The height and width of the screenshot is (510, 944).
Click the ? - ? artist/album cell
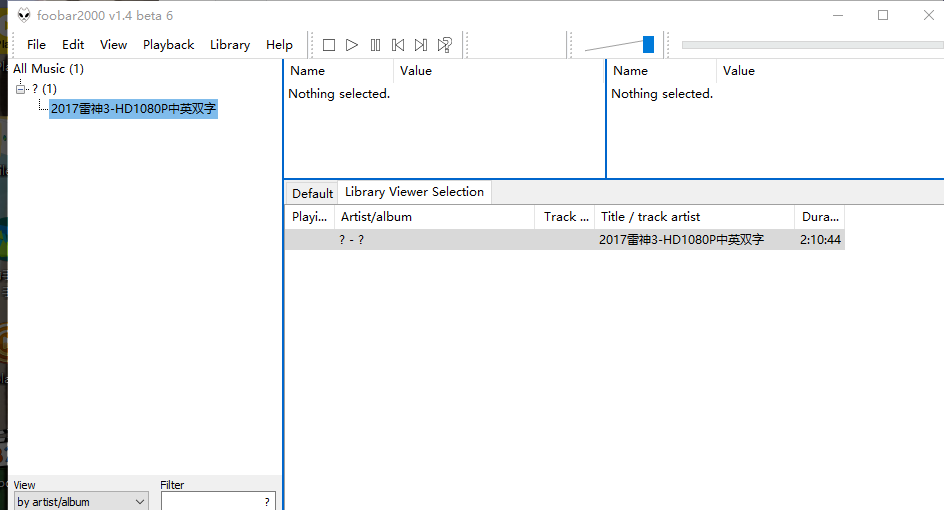click(x=352, y=240)
